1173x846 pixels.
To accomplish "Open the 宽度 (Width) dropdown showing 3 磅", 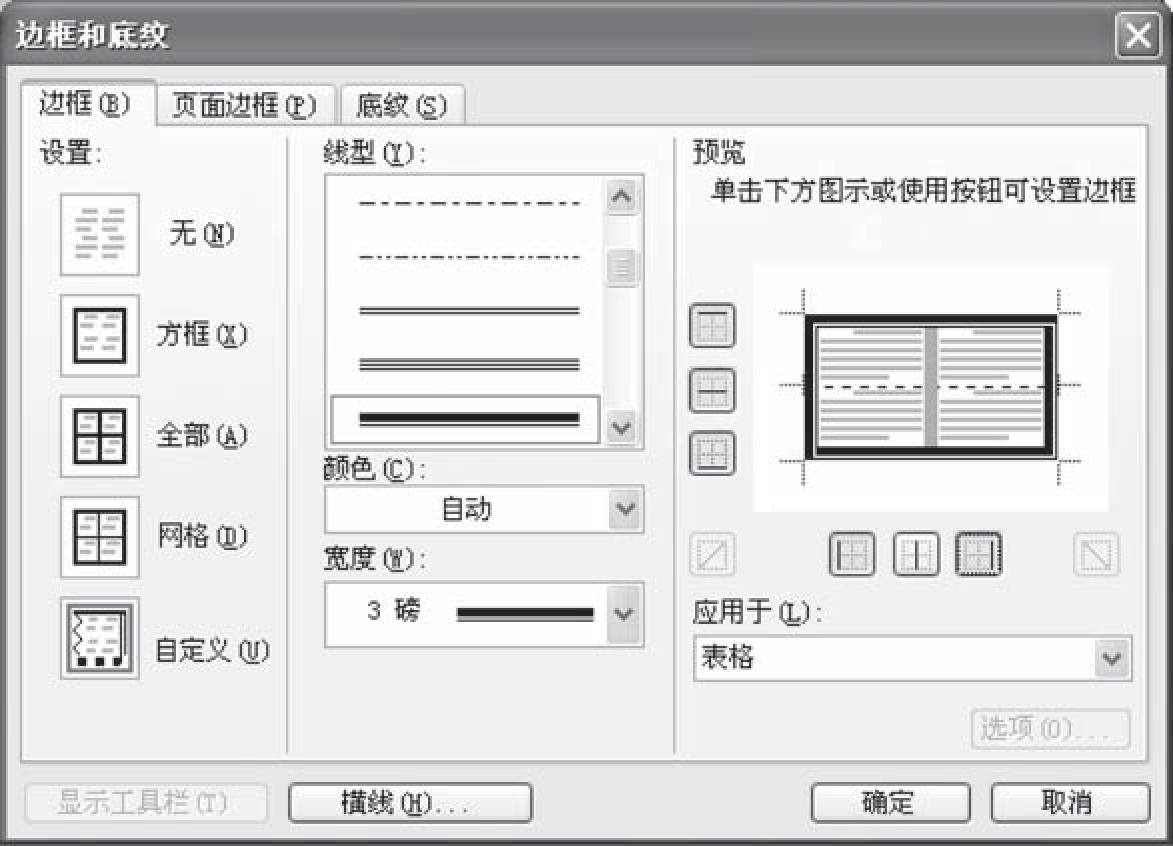I will [x=484, y=614].
